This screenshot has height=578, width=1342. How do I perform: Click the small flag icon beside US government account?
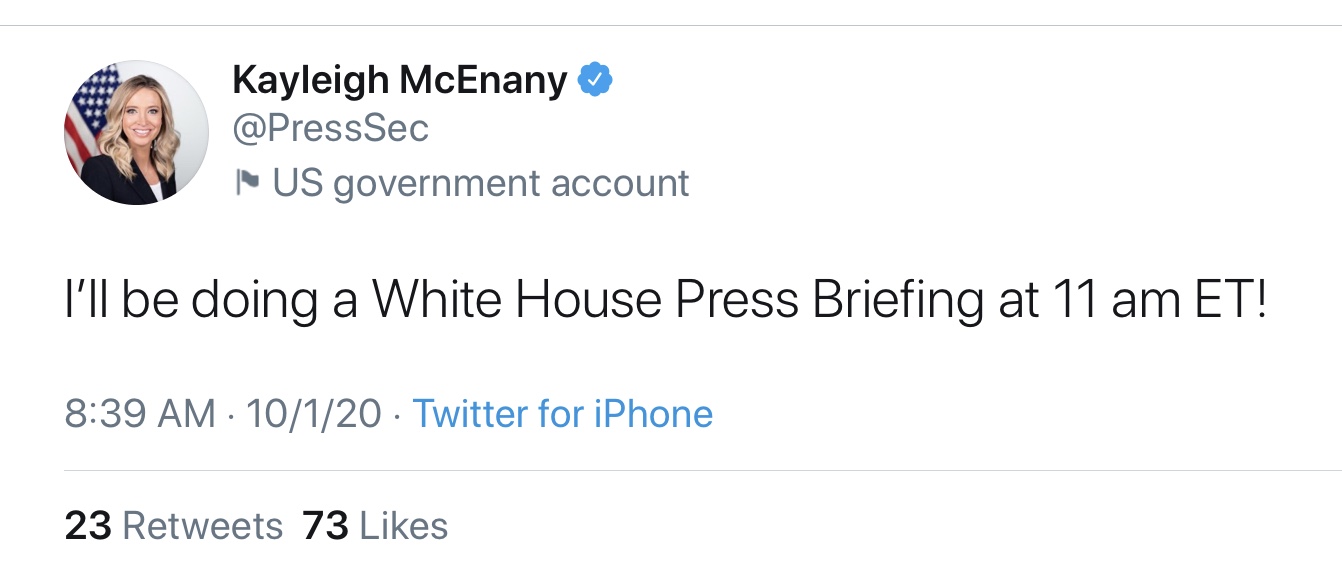(x=247, y=183)
